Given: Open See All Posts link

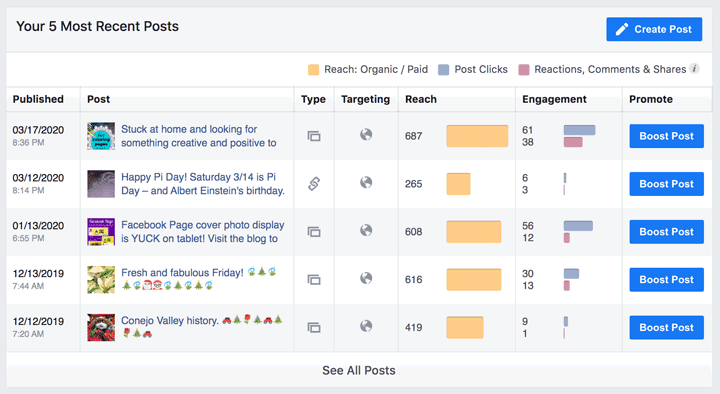Looking at the screenshot, I should [x=359, y=370].
